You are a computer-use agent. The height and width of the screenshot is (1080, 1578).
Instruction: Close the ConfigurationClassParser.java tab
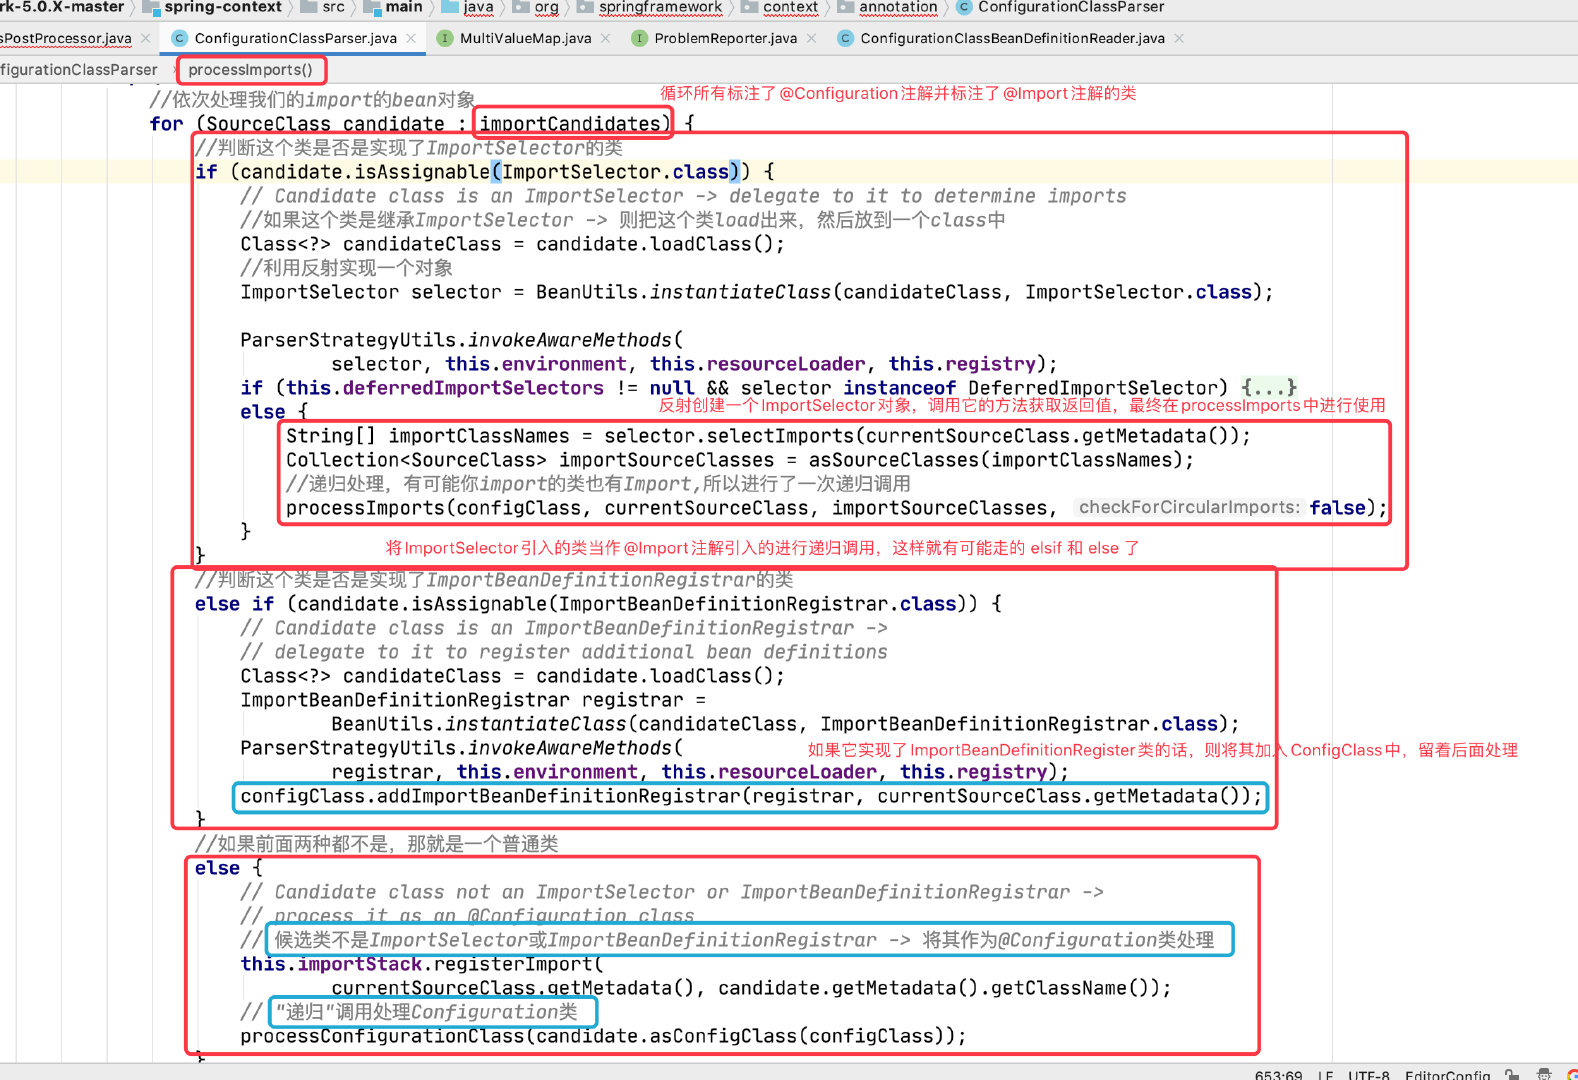(411, 38)
